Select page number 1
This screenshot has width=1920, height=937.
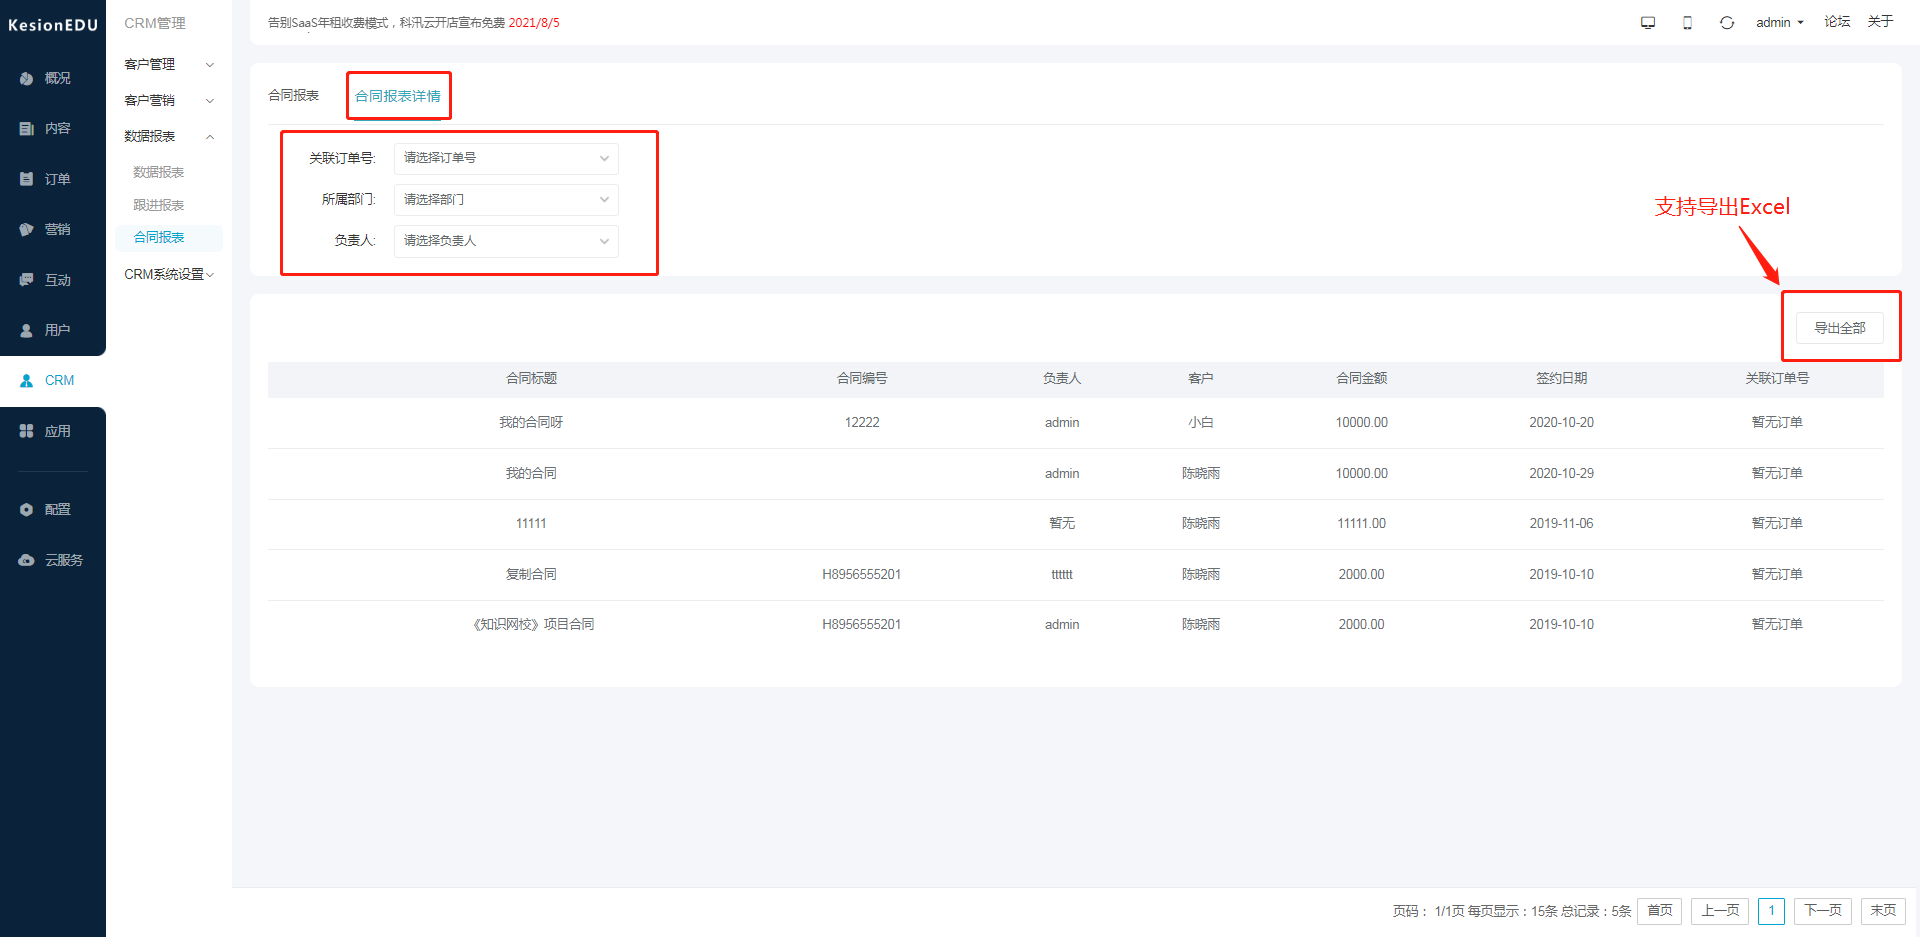point(1771,911)
